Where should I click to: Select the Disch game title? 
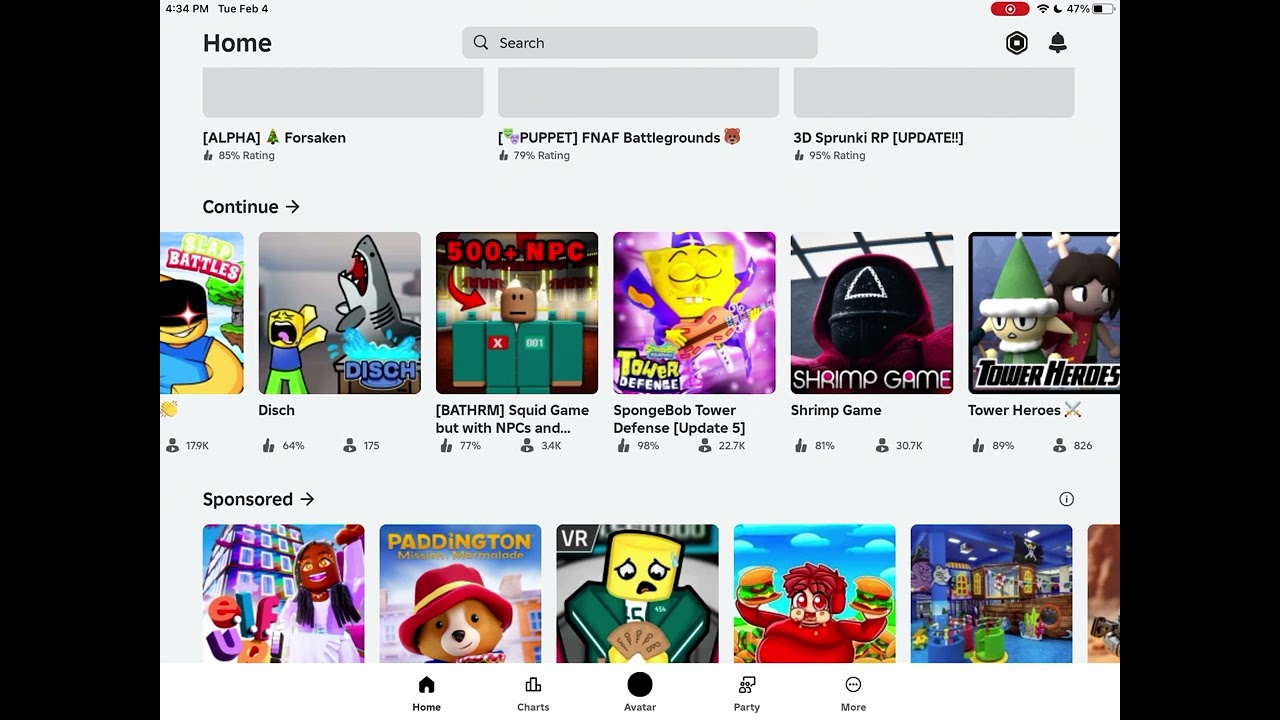pyautogui.click(x=276, y=410)
